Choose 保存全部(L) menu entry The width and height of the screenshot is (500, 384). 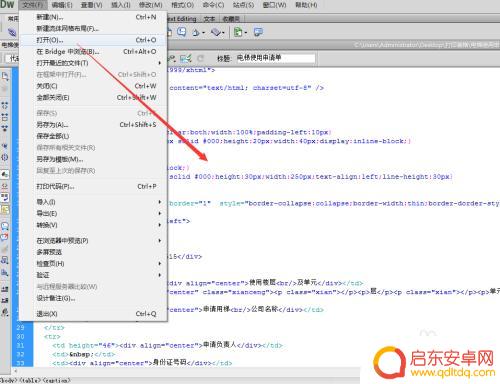click(x=93, y=136)
